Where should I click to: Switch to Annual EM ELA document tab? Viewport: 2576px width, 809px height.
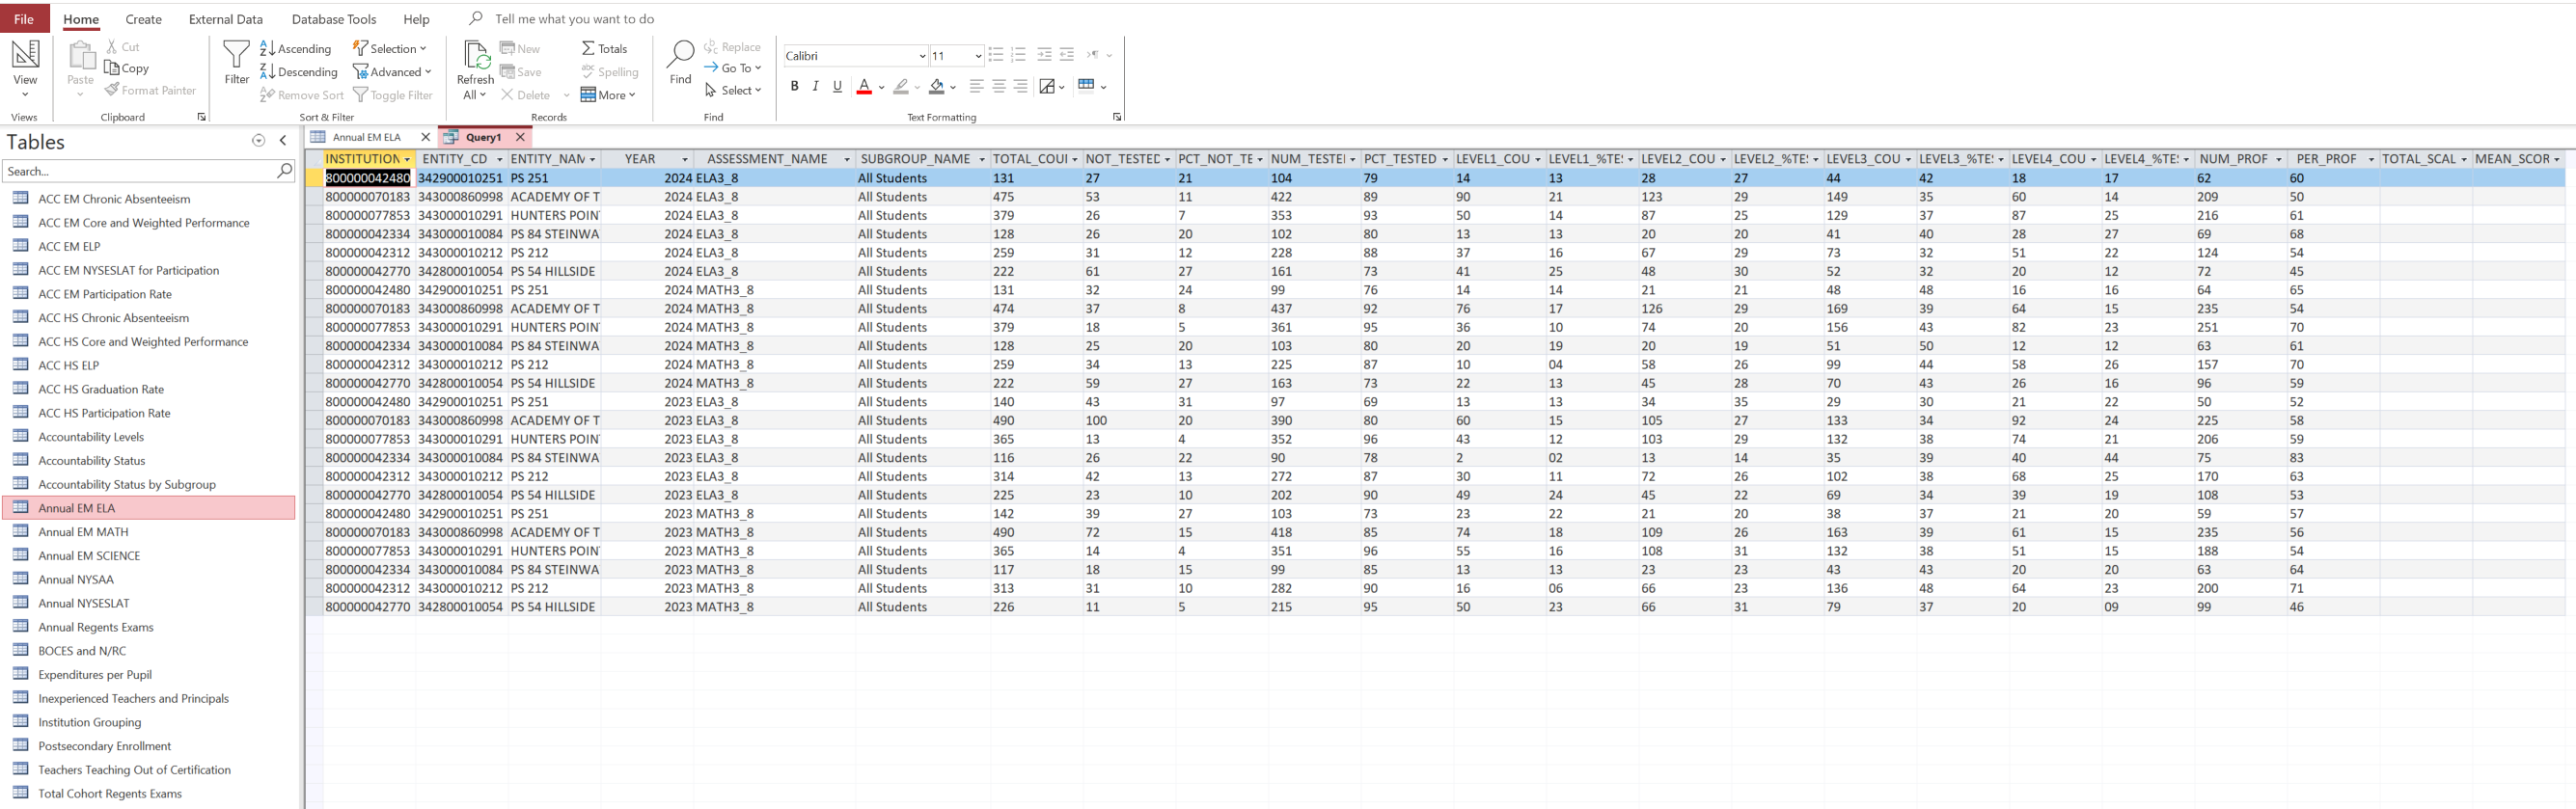coord(366,137)
